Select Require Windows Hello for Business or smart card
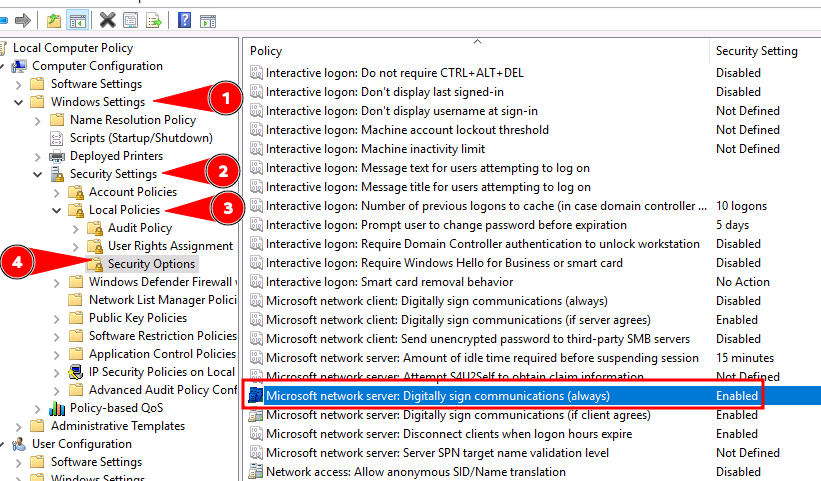This screenshot has width=821, height=481. (x=445, y=263)
